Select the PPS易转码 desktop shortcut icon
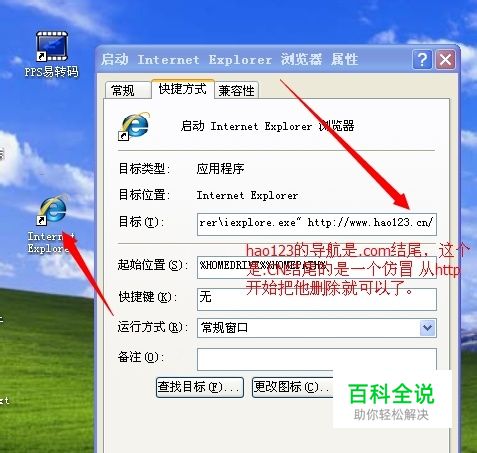Screen dimensions: 477x453 click(52, 46)
